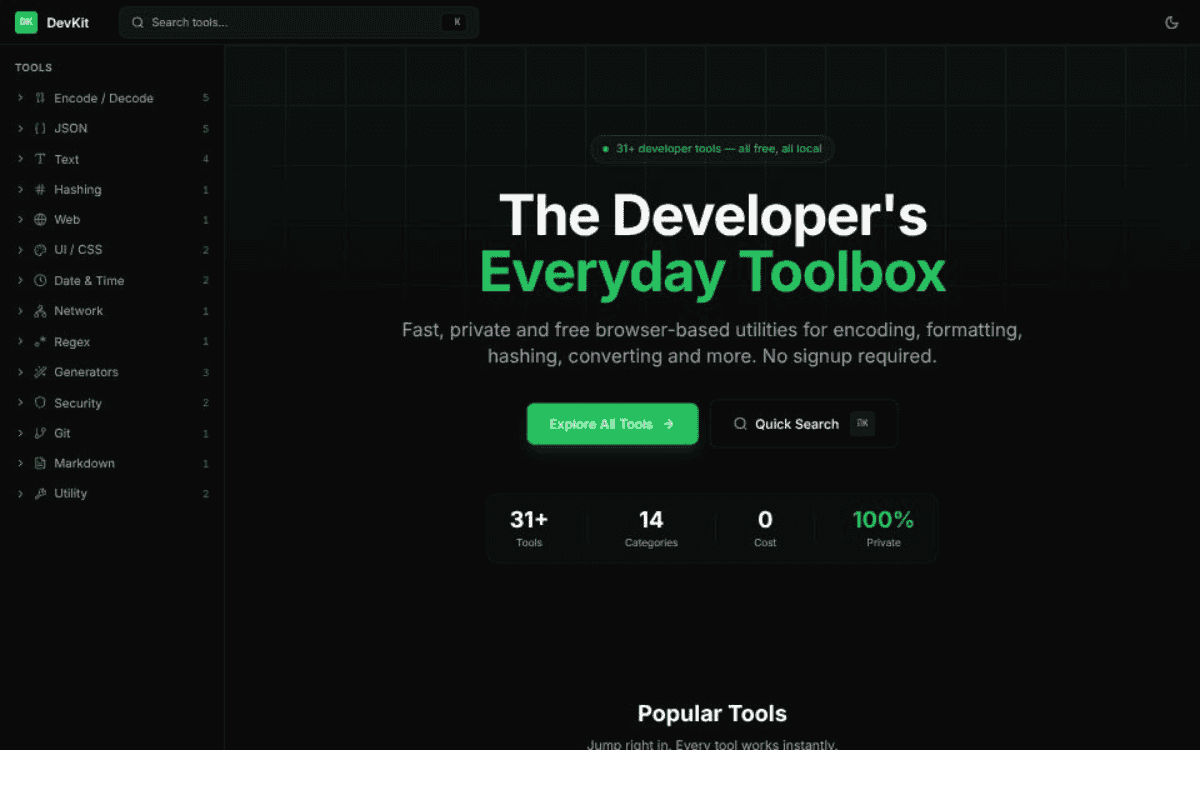Click the TOOLS sidebar header
Screen dimensions: 1200x798
[33, 68]
